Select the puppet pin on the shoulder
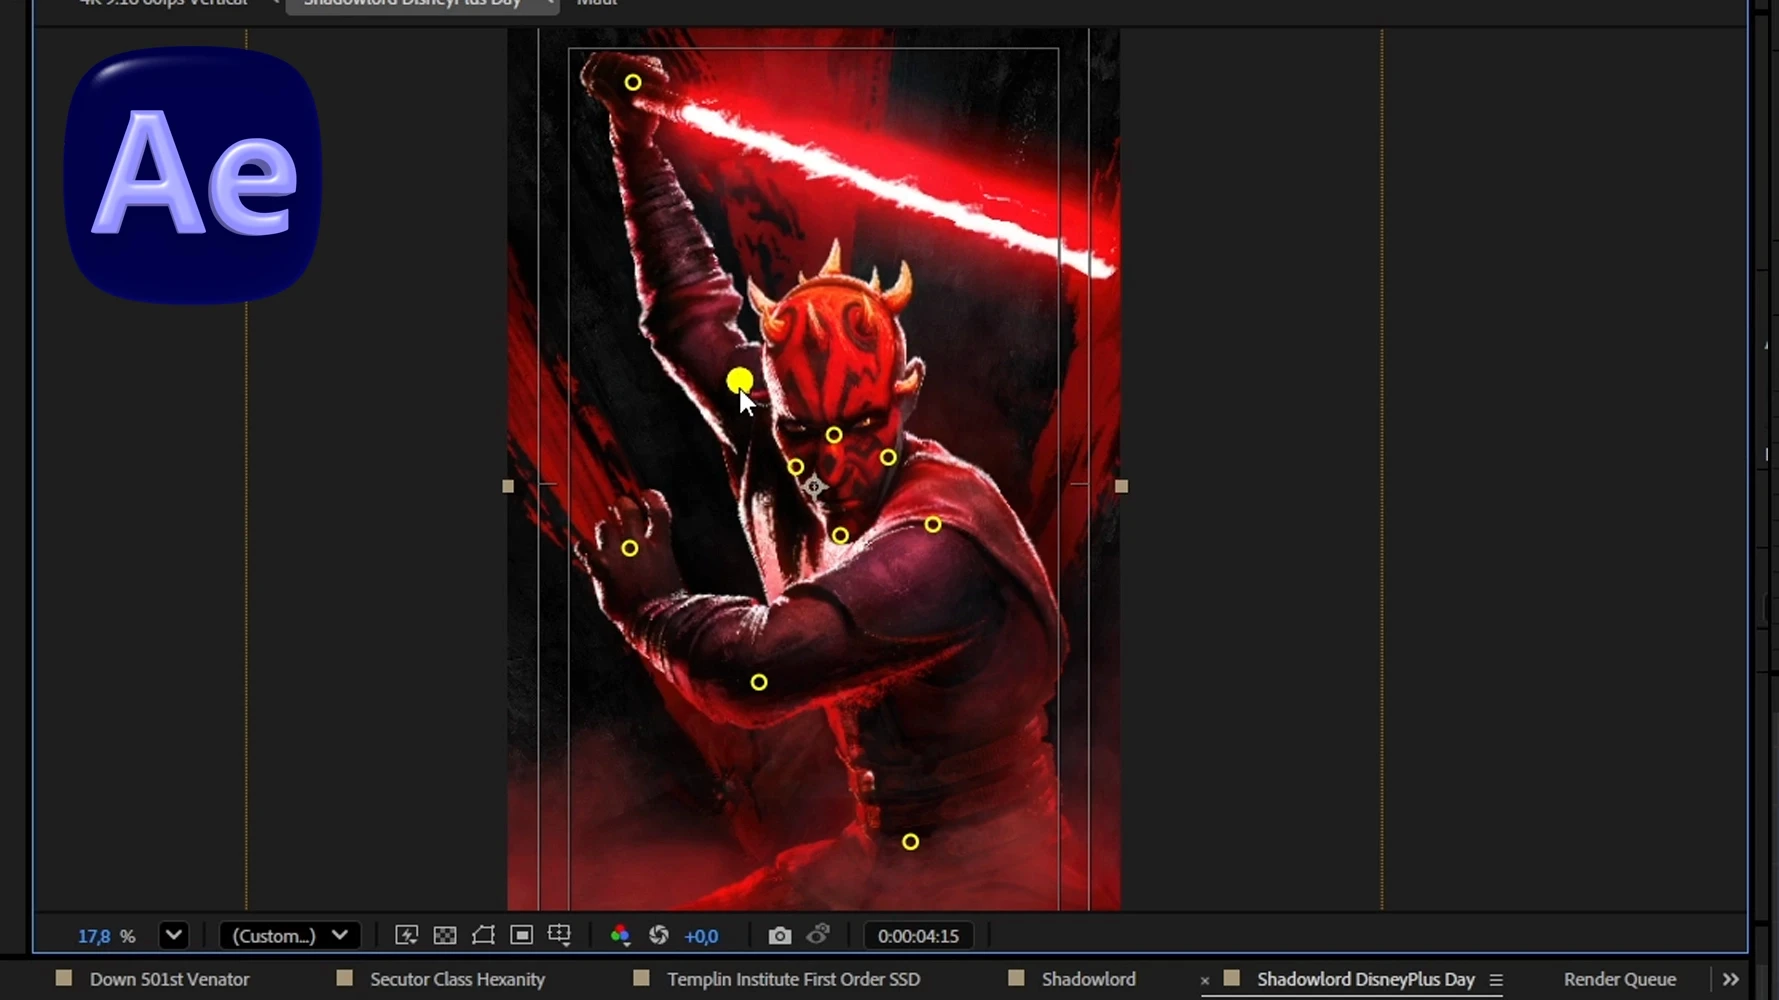This screenshot has height=1000, width=1779. (x=933, y=524)
